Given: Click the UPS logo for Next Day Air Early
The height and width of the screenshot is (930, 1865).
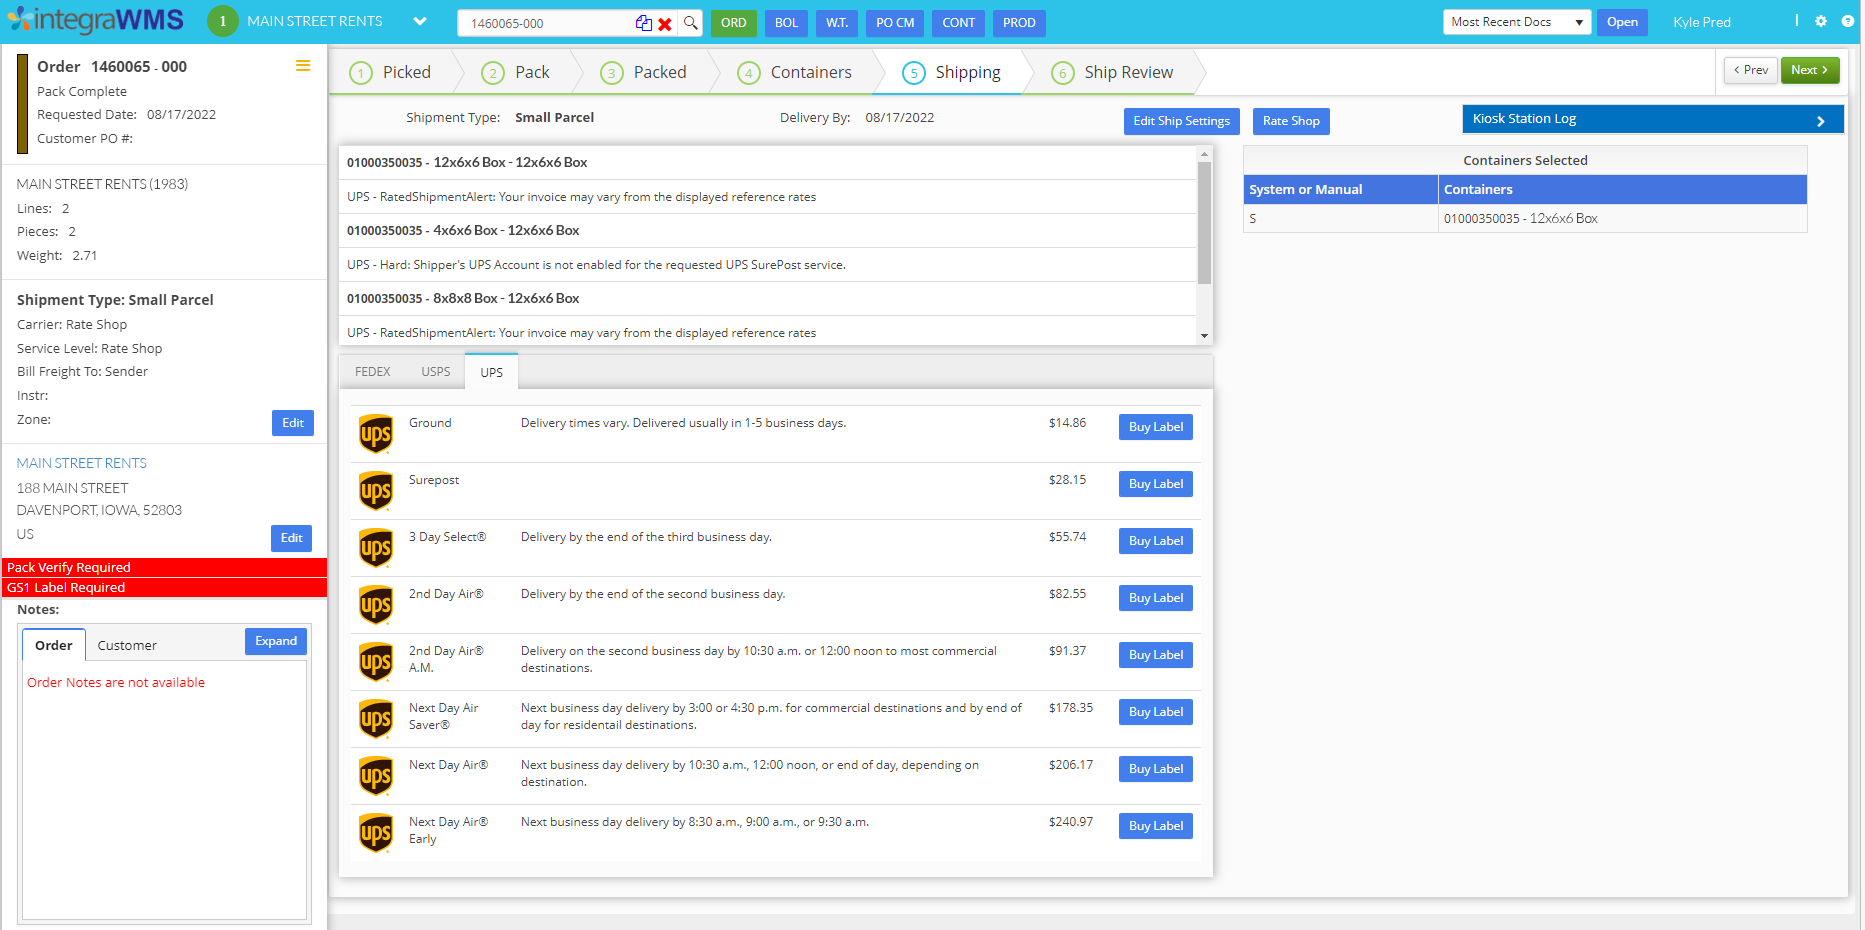Looking at the screenshot, I should coord(376,833).
